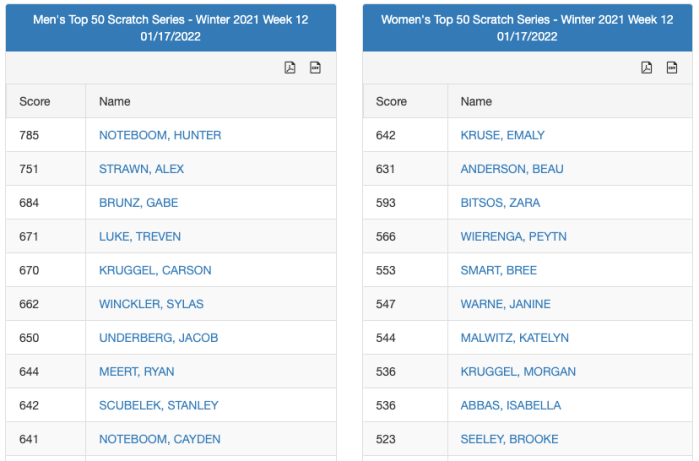Screen dimensions: 699x461
Task: Open WINCKLER, SYLAS link
Action: pos(149,304)
